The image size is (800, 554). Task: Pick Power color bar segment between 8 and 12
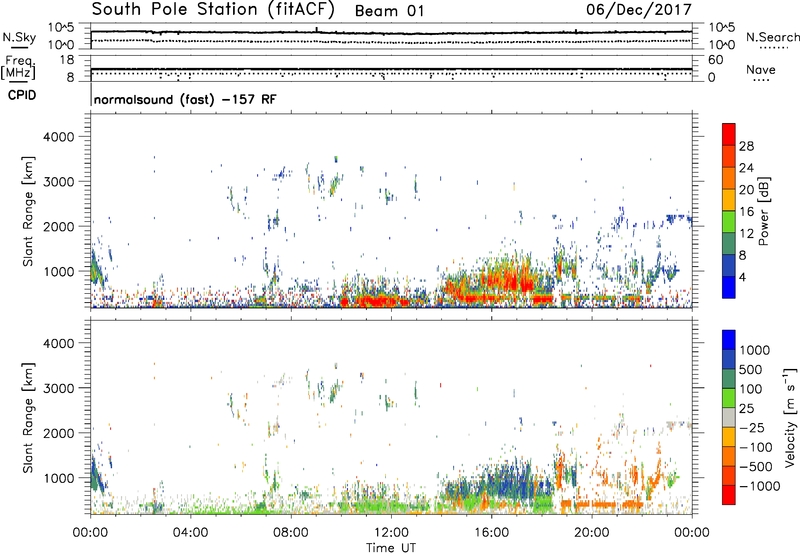pos(729,243)
